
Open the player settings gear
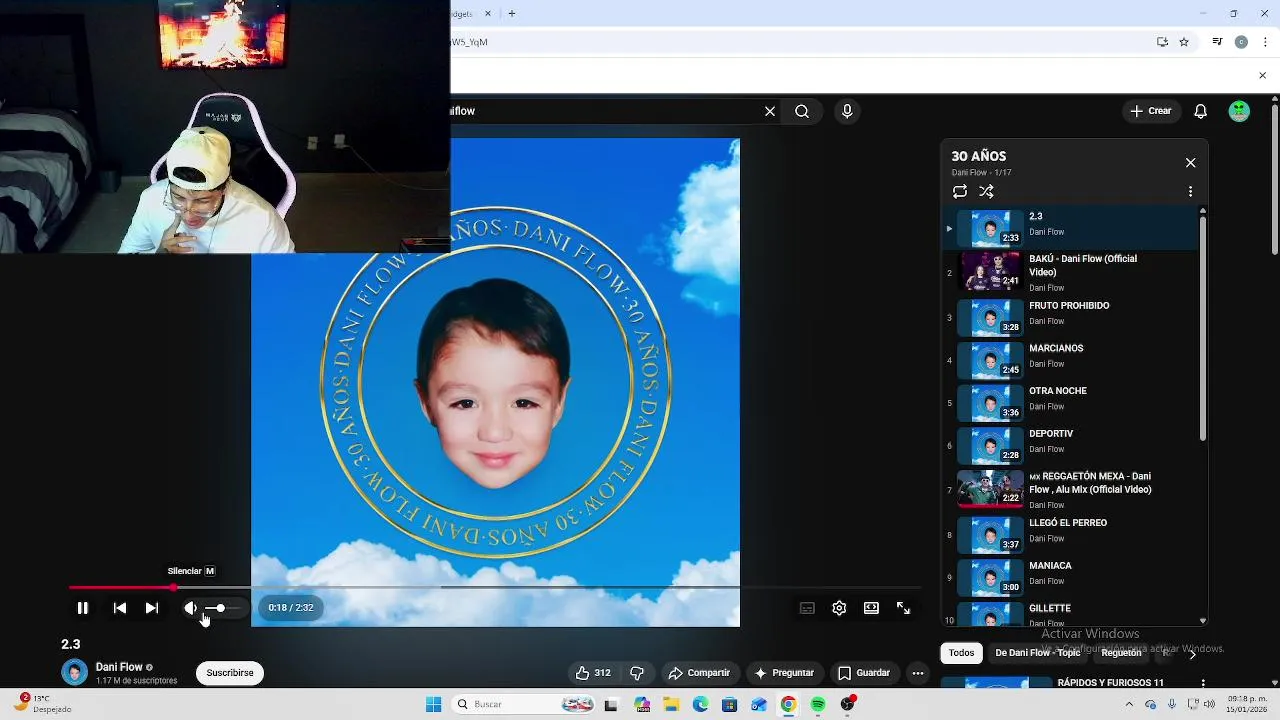coord(839,608)
